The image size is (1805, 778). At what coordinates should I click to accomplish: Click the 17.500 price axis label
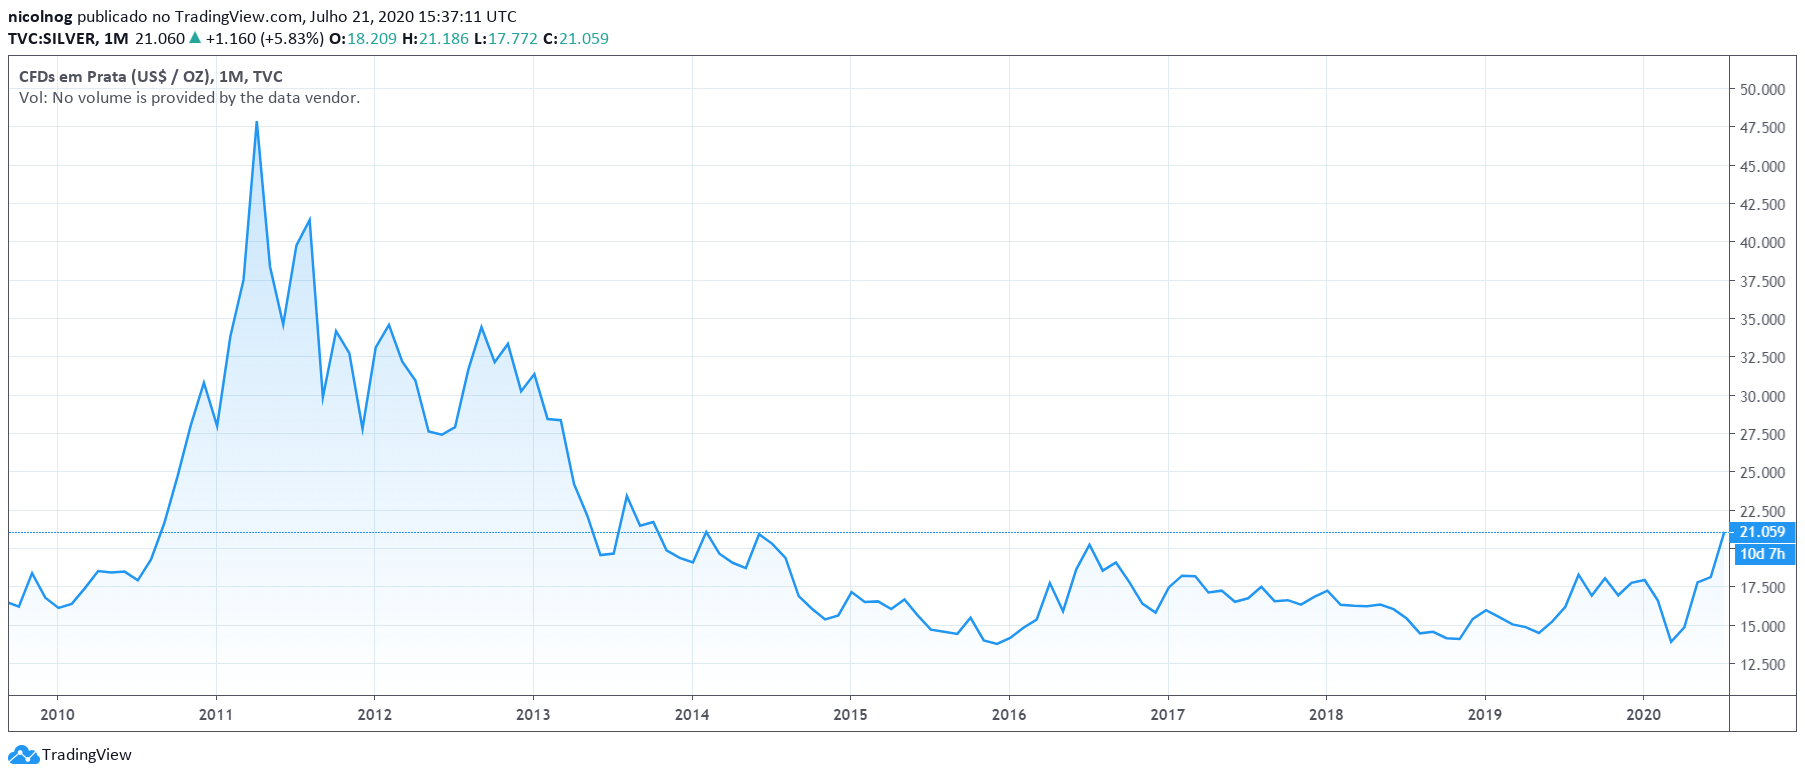(1762, 587)
